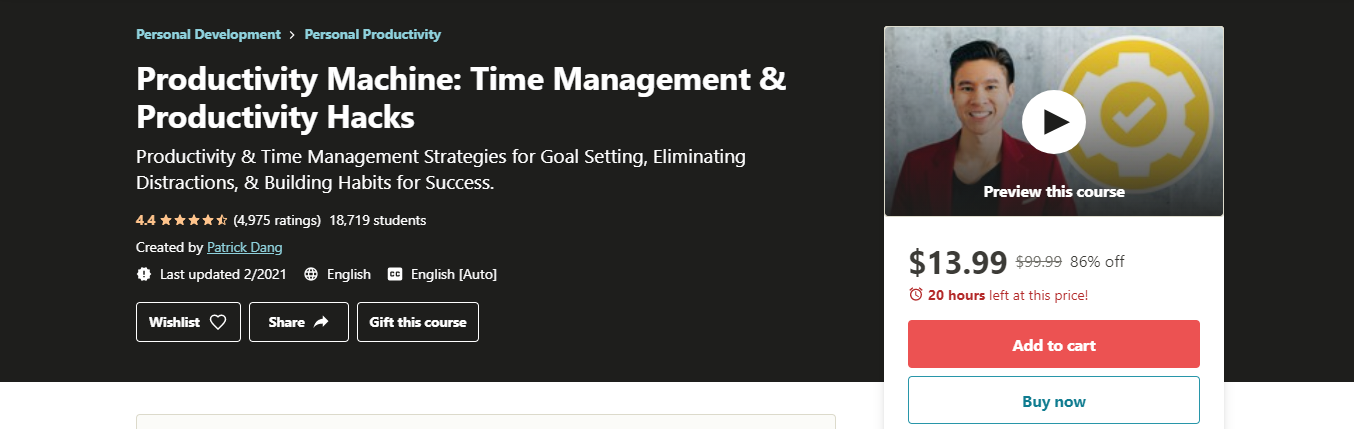Click the "Preview this course" label
Image resolution: width=1354 pixels, height=429 pixels.
1053,191
